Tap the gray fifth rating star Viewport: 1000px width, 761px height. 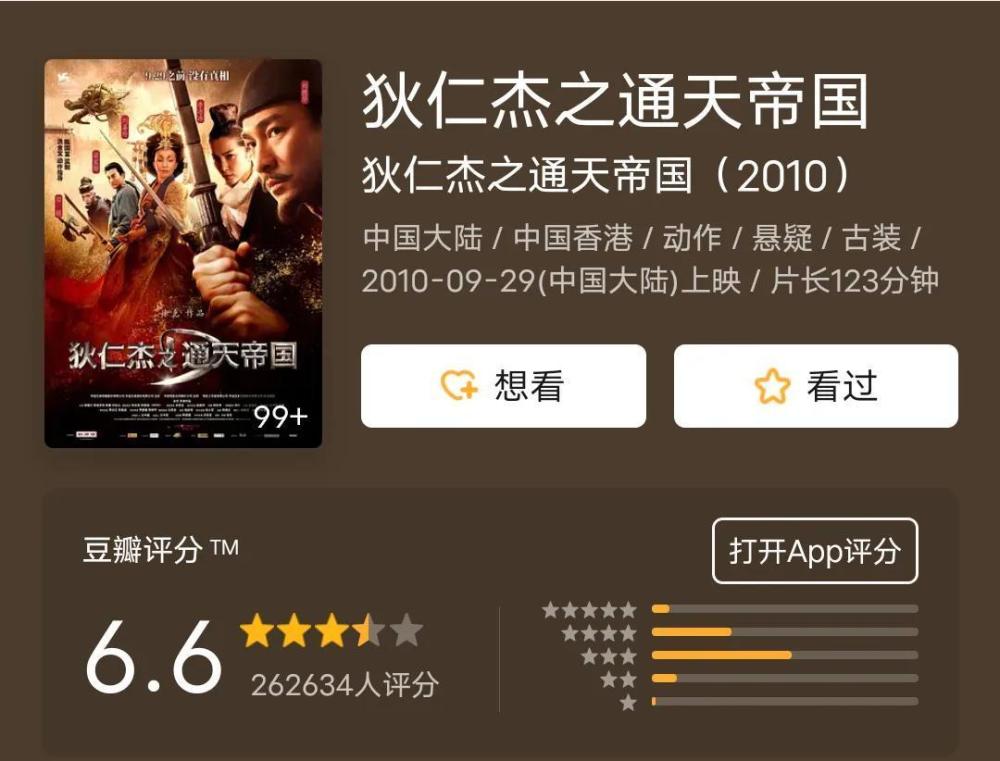click(406, 631)
